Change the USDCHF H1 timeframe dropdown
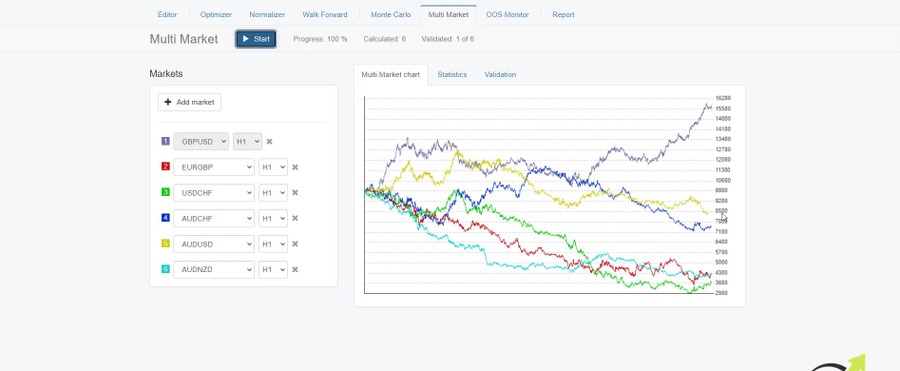 [273, 193]
